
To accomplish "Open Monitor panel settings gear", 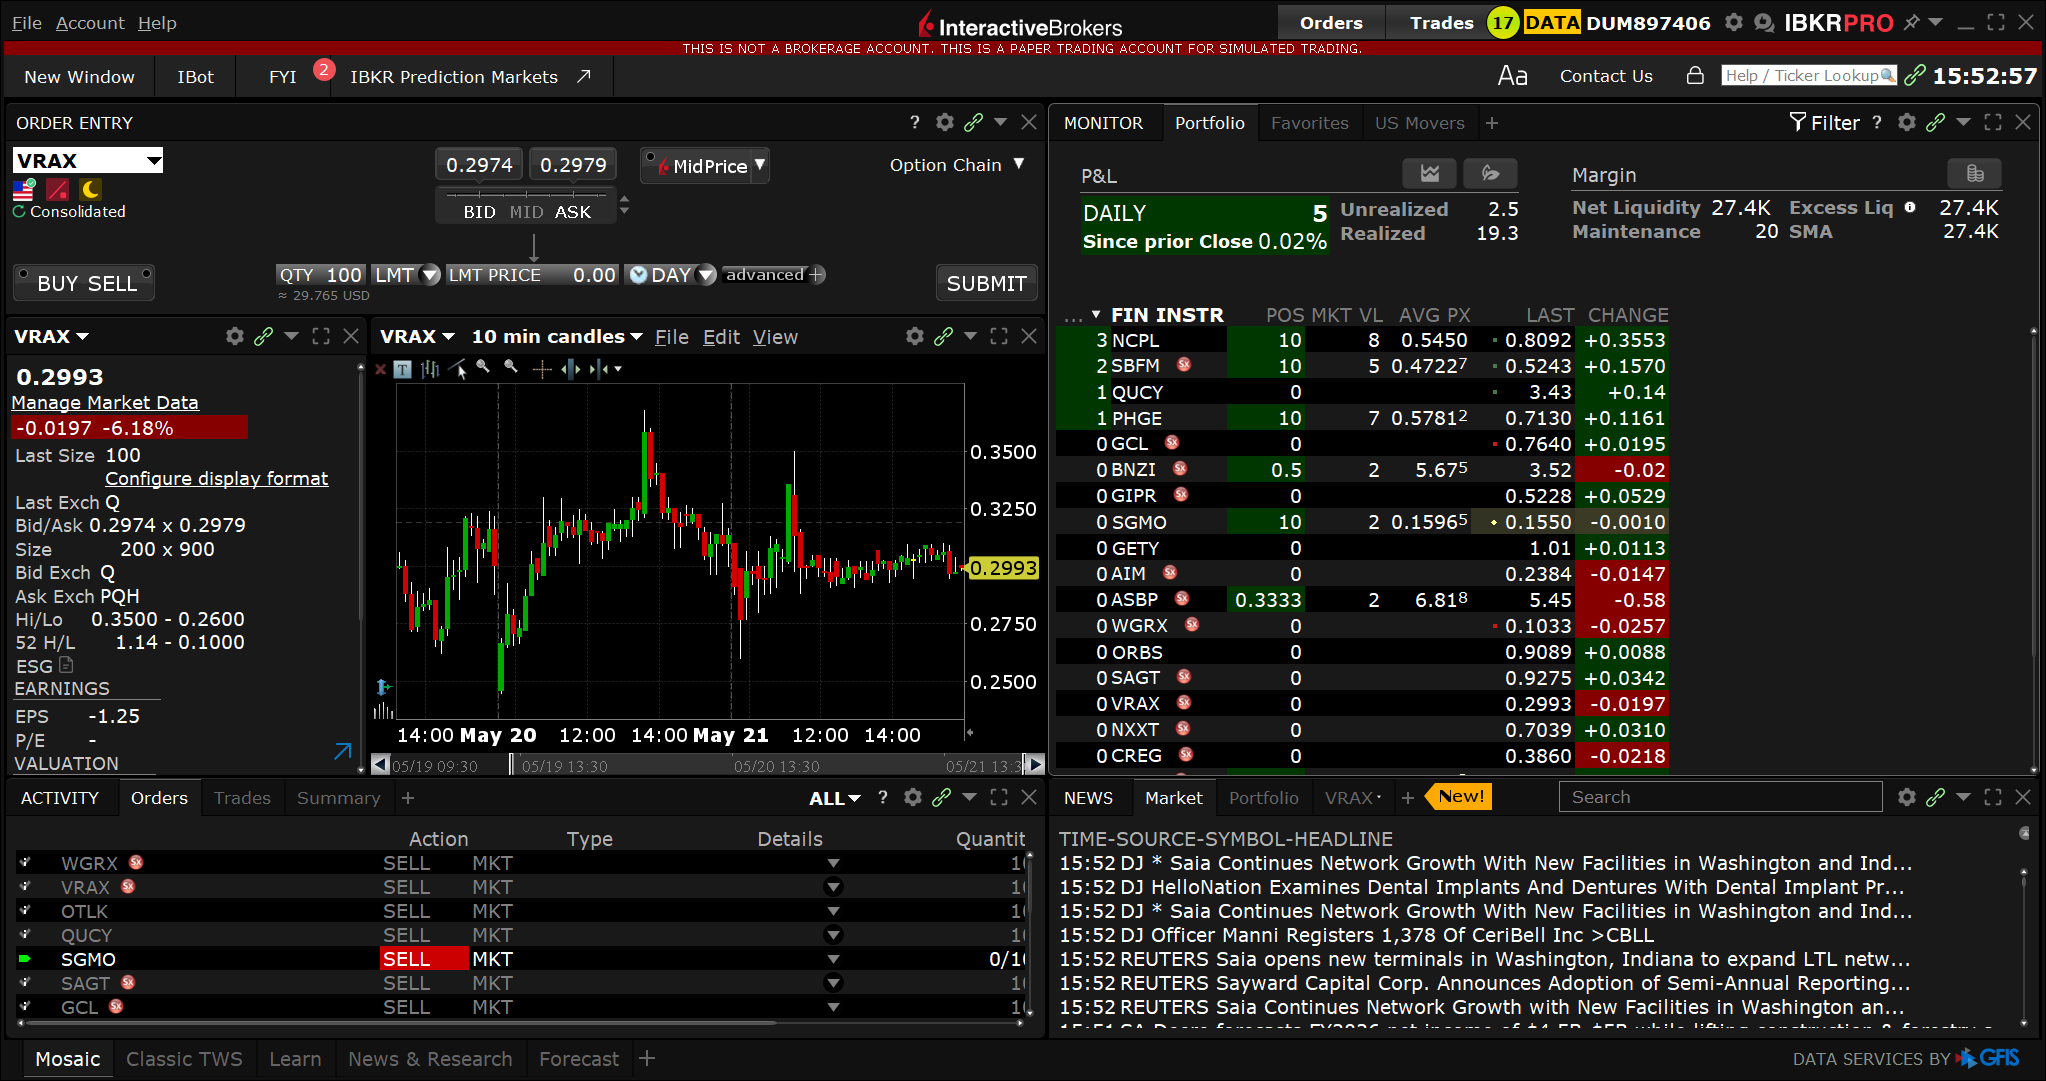I will pyautogui.click(x=1907, y=122).
